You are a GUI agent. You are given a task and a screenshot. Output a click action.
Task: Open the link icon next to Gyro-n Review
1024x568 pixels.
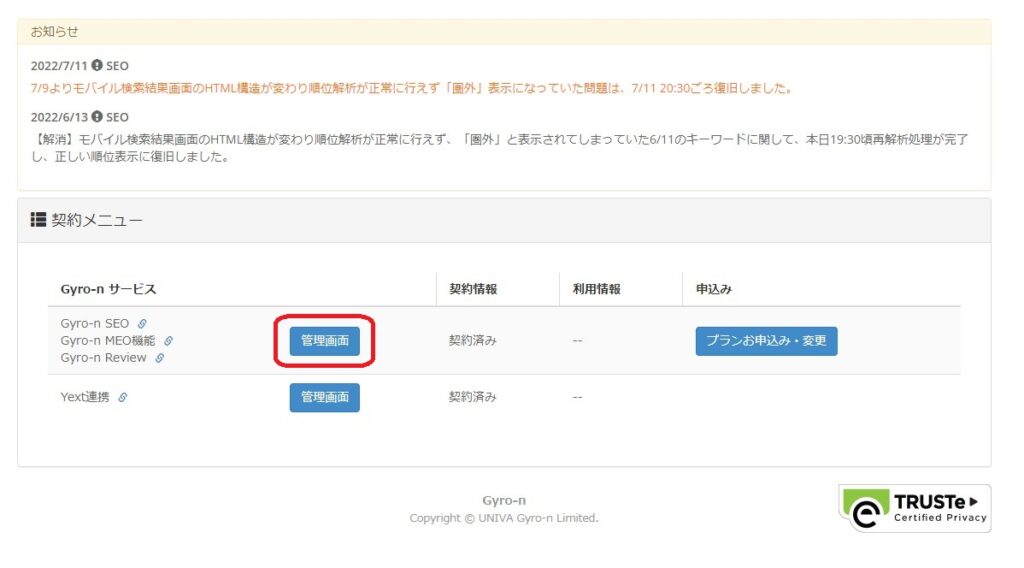(159, 358)
